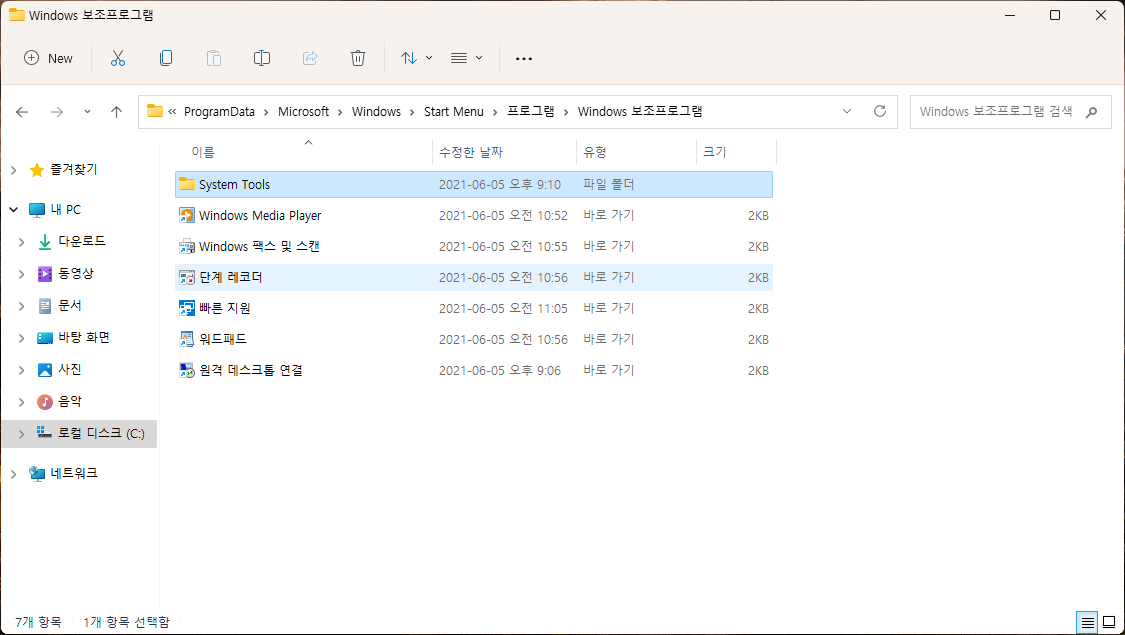Expand the 음악 tree node
This screenshot has width=1125, height=635.
click(22, 402)
